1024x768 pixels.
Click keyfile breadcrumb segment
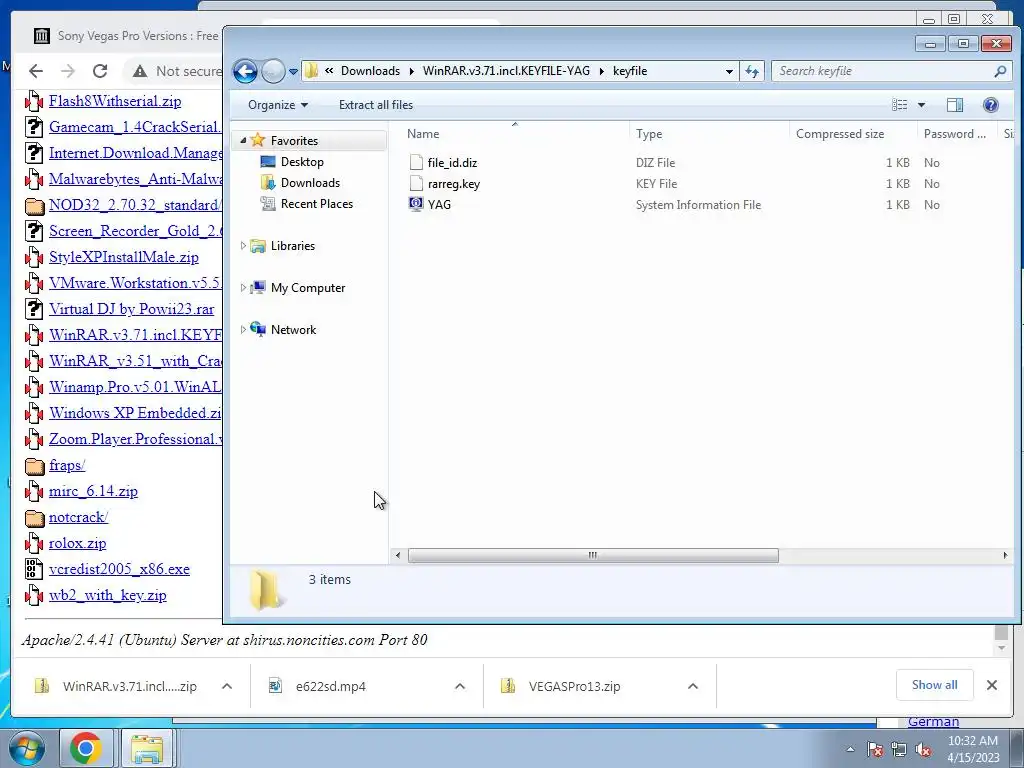coord(630,71)
